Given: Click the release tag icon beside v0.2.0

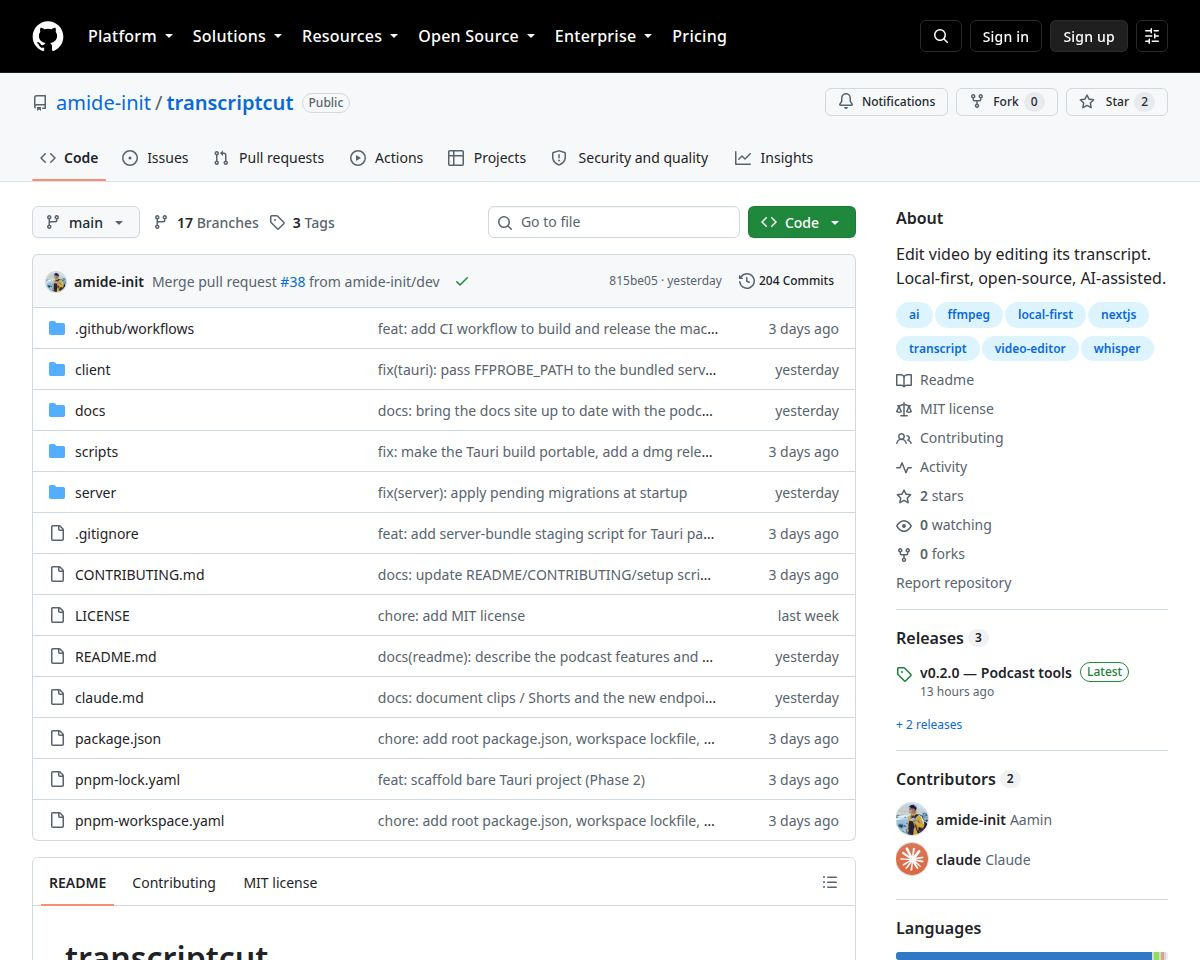Looking at the screenshot, I should click(904, 674).
